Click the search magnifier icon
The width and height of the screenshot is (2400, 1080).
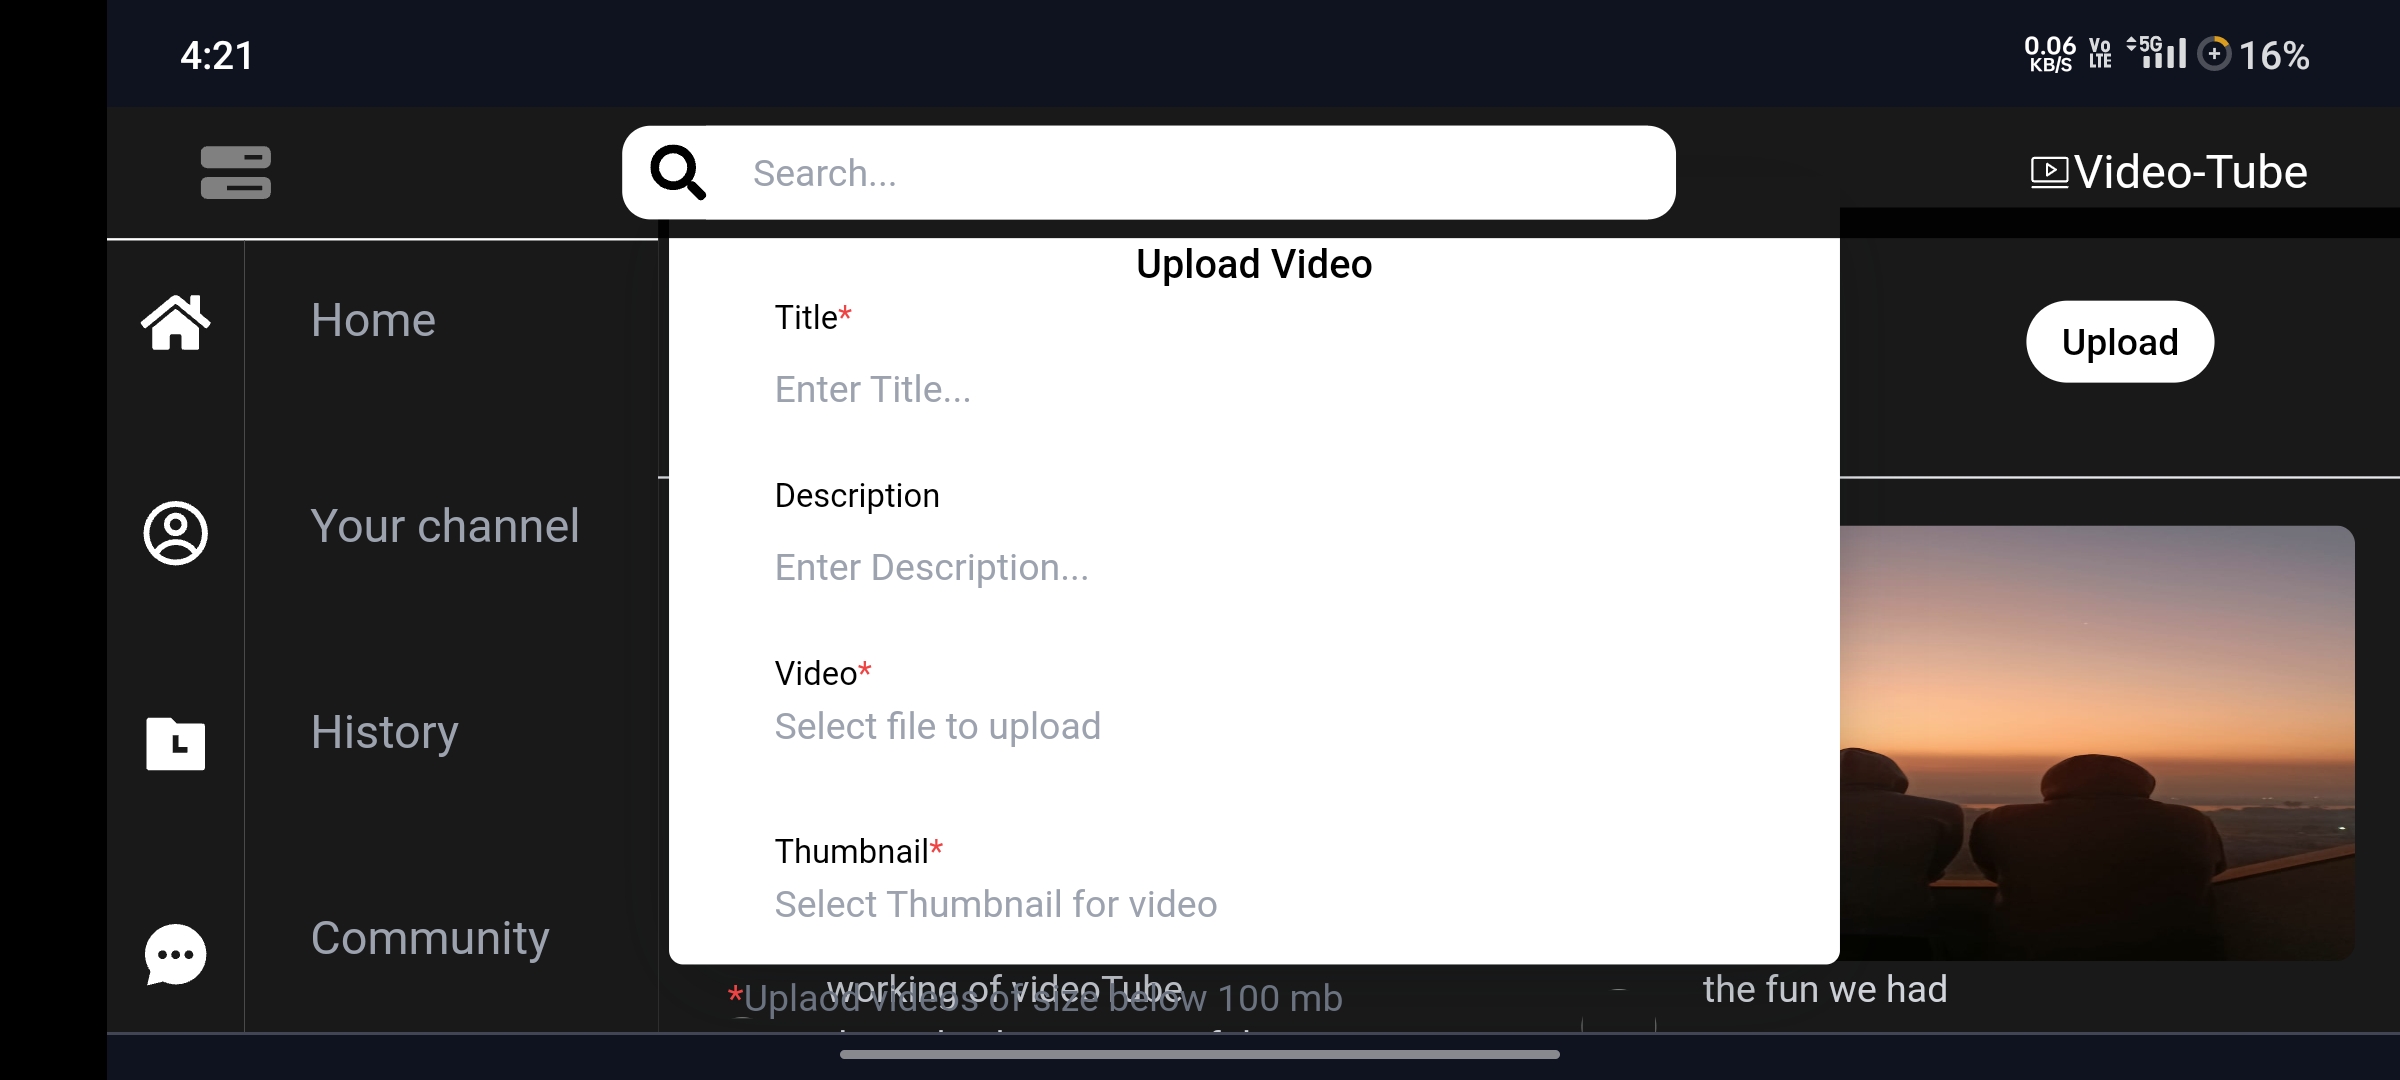tap(678, 172)
